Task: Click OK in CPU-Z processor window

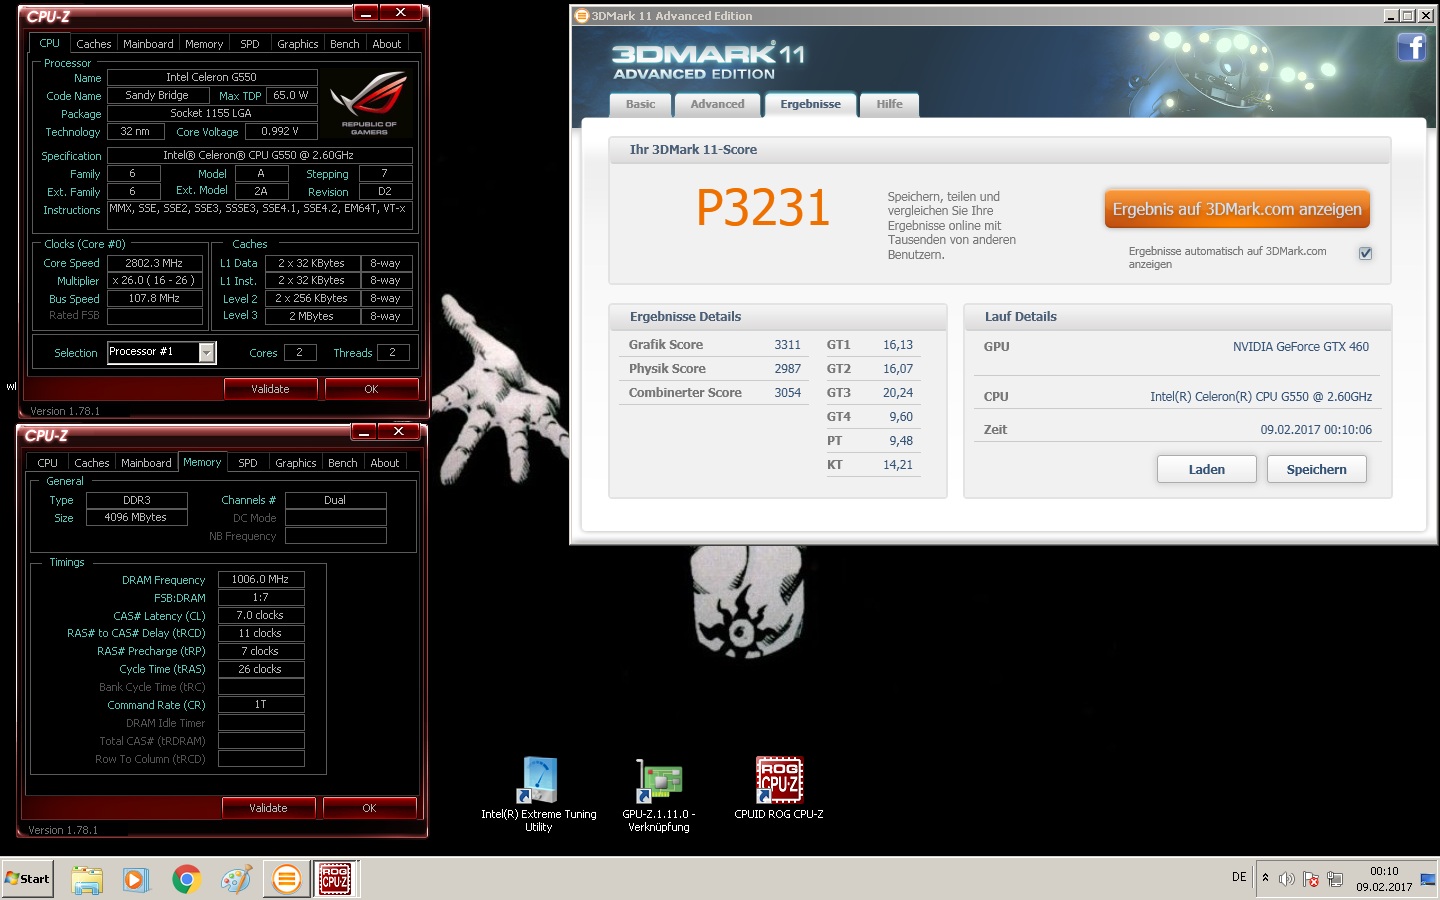Action: (371, 389)
